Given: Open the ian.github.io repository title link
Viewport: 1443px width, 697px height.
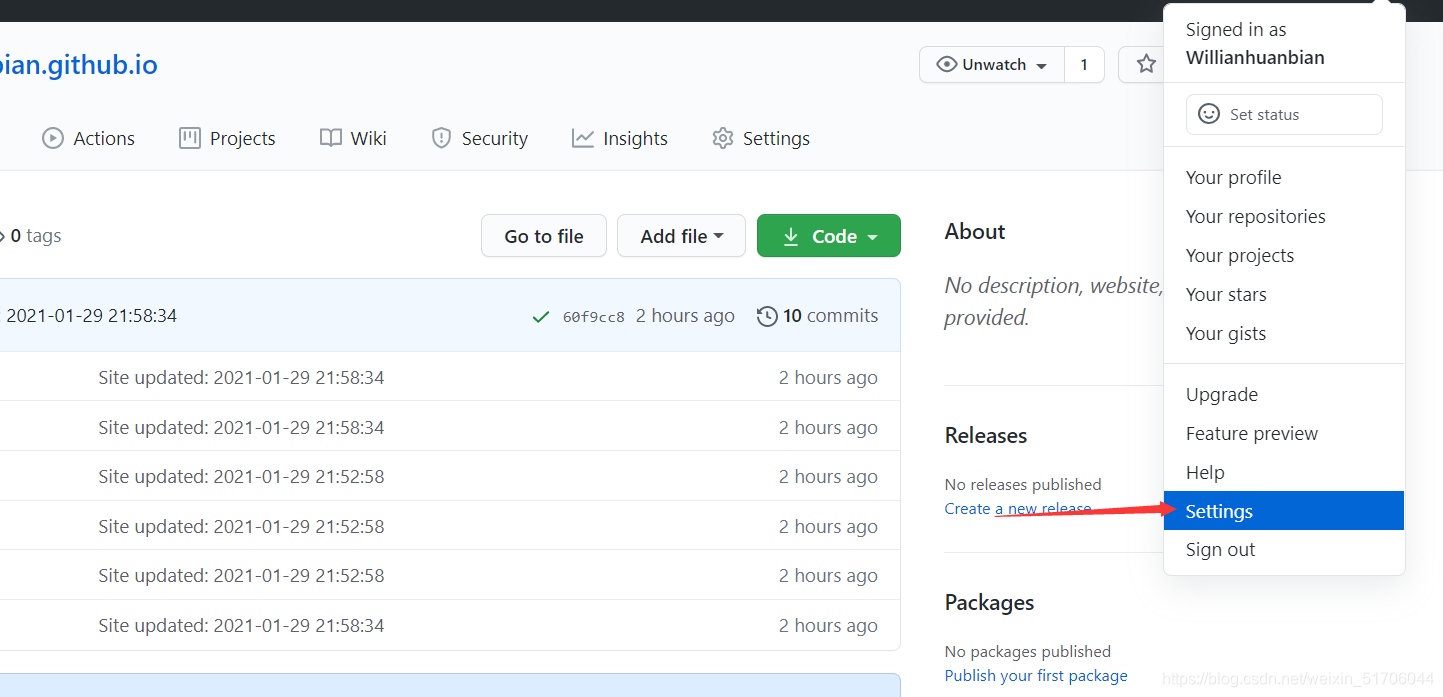Looking at the screenshot, I should click(79, 65).
